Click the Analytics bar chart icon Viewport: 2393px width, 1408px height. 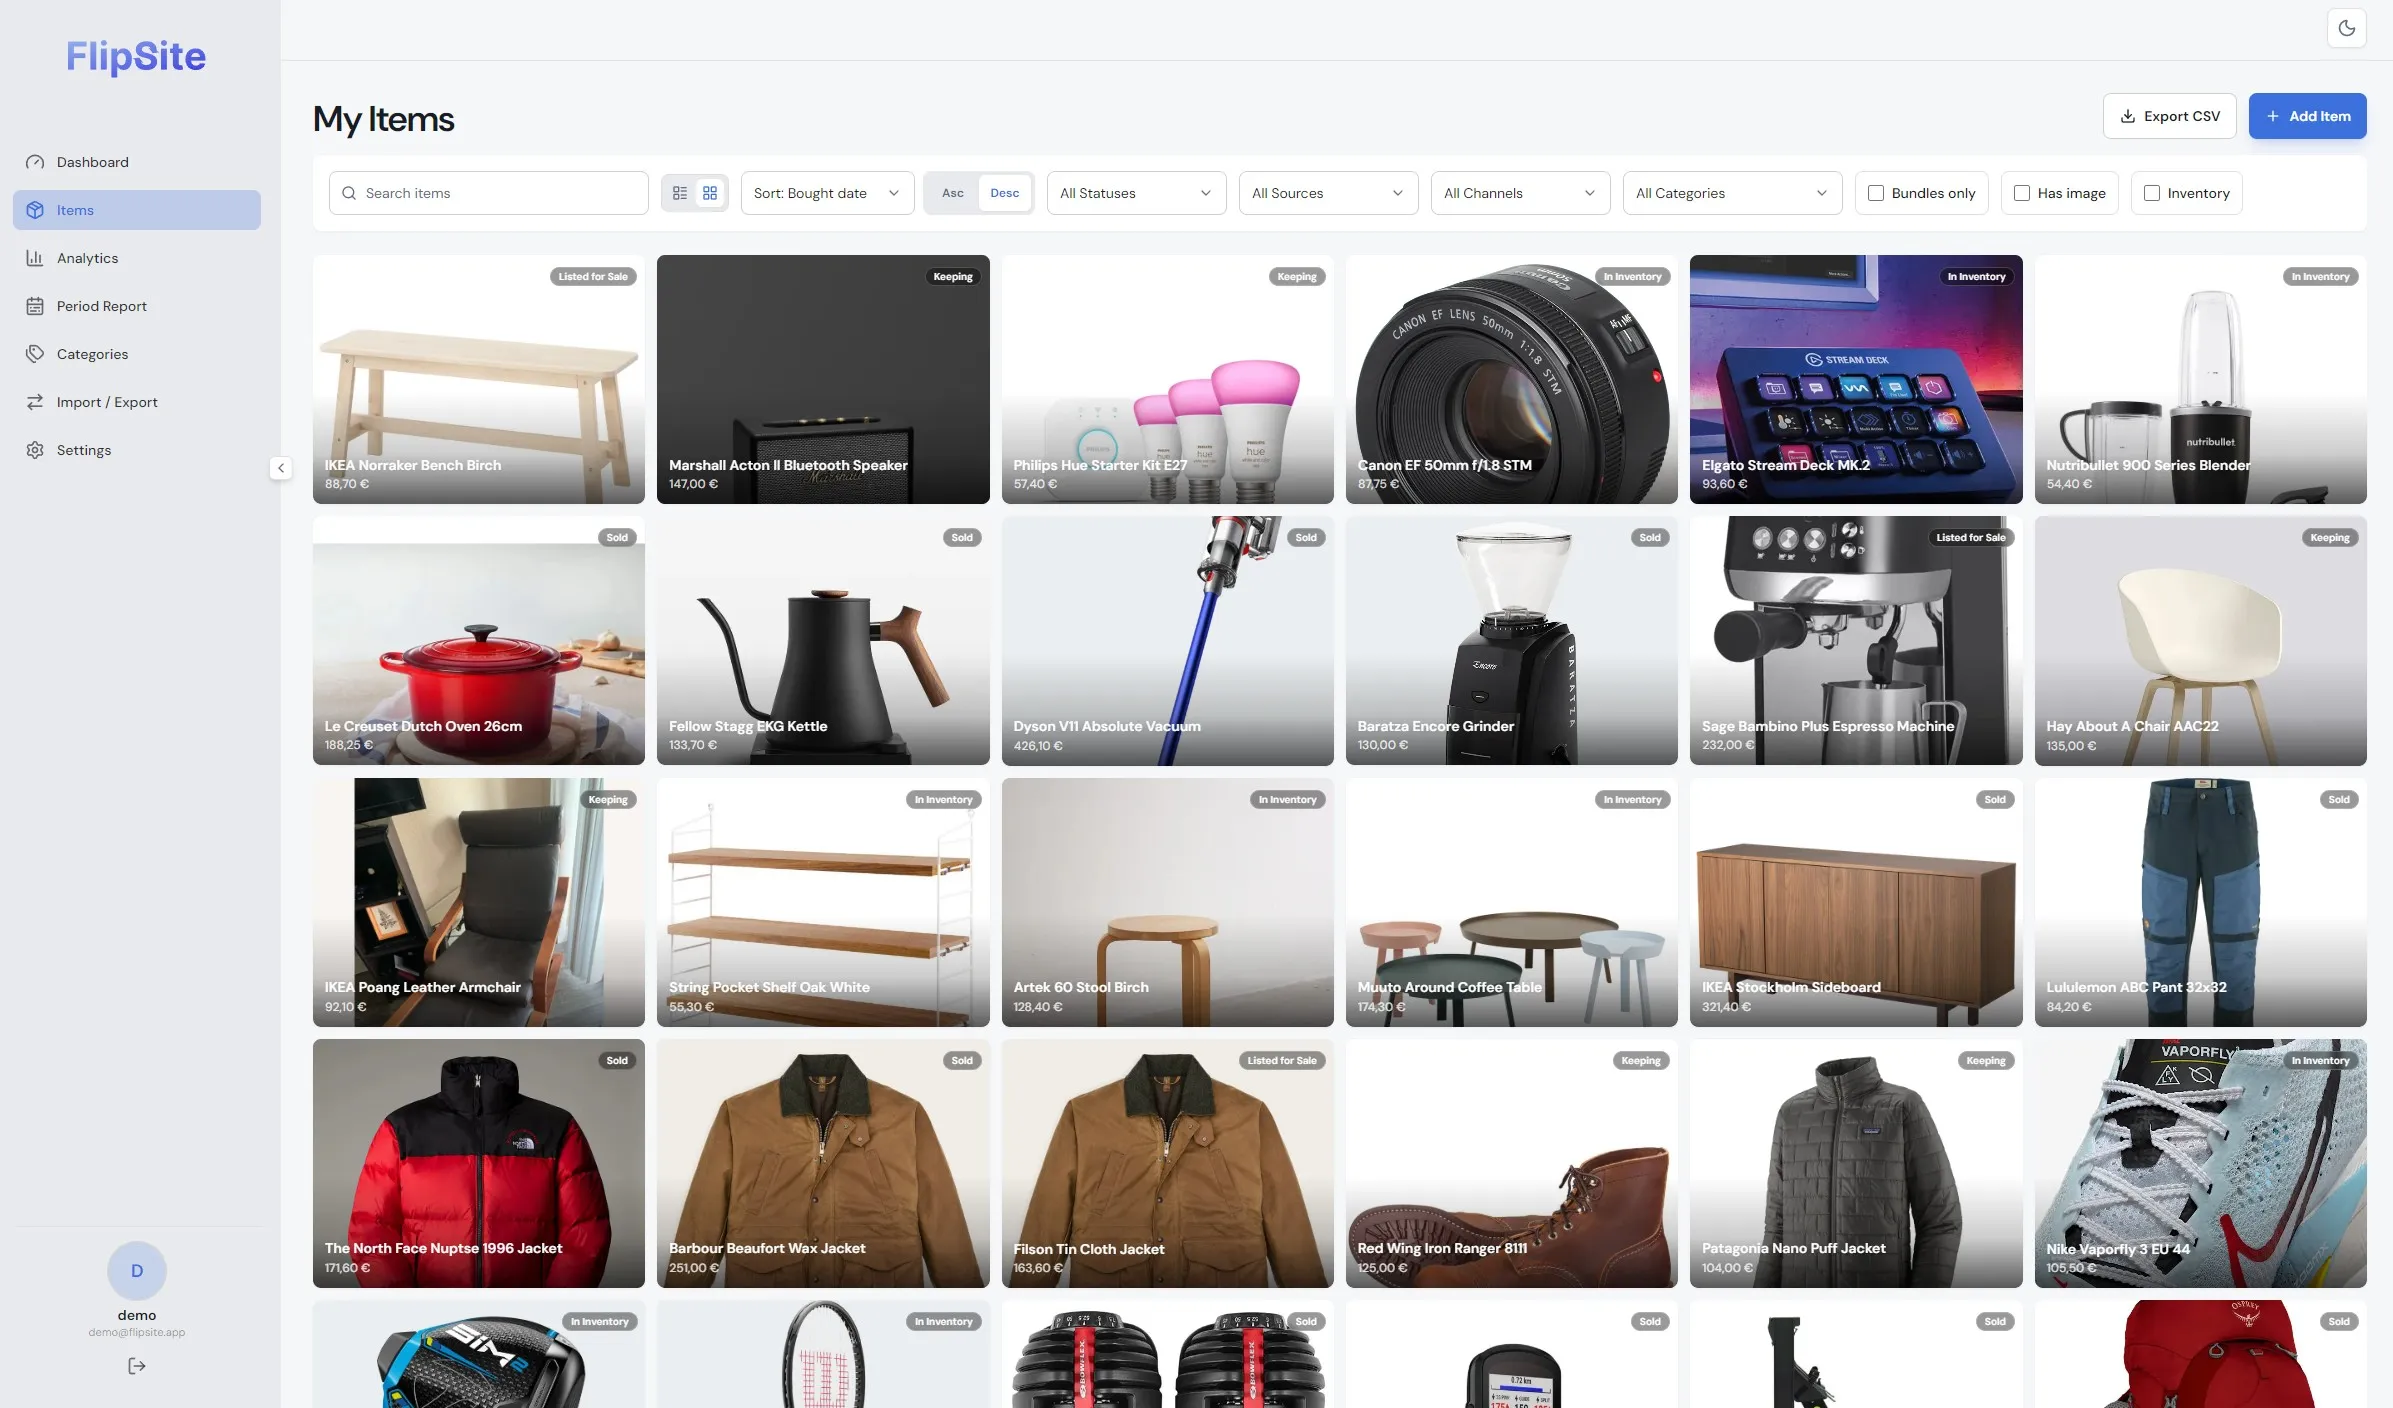coord(35,258)
